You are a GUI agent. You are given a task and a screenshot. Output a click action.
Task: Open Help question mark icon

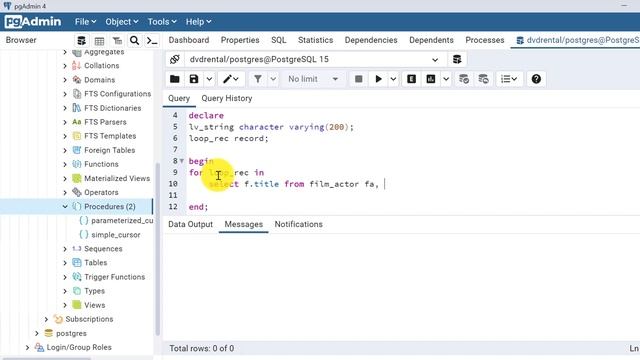536,79
